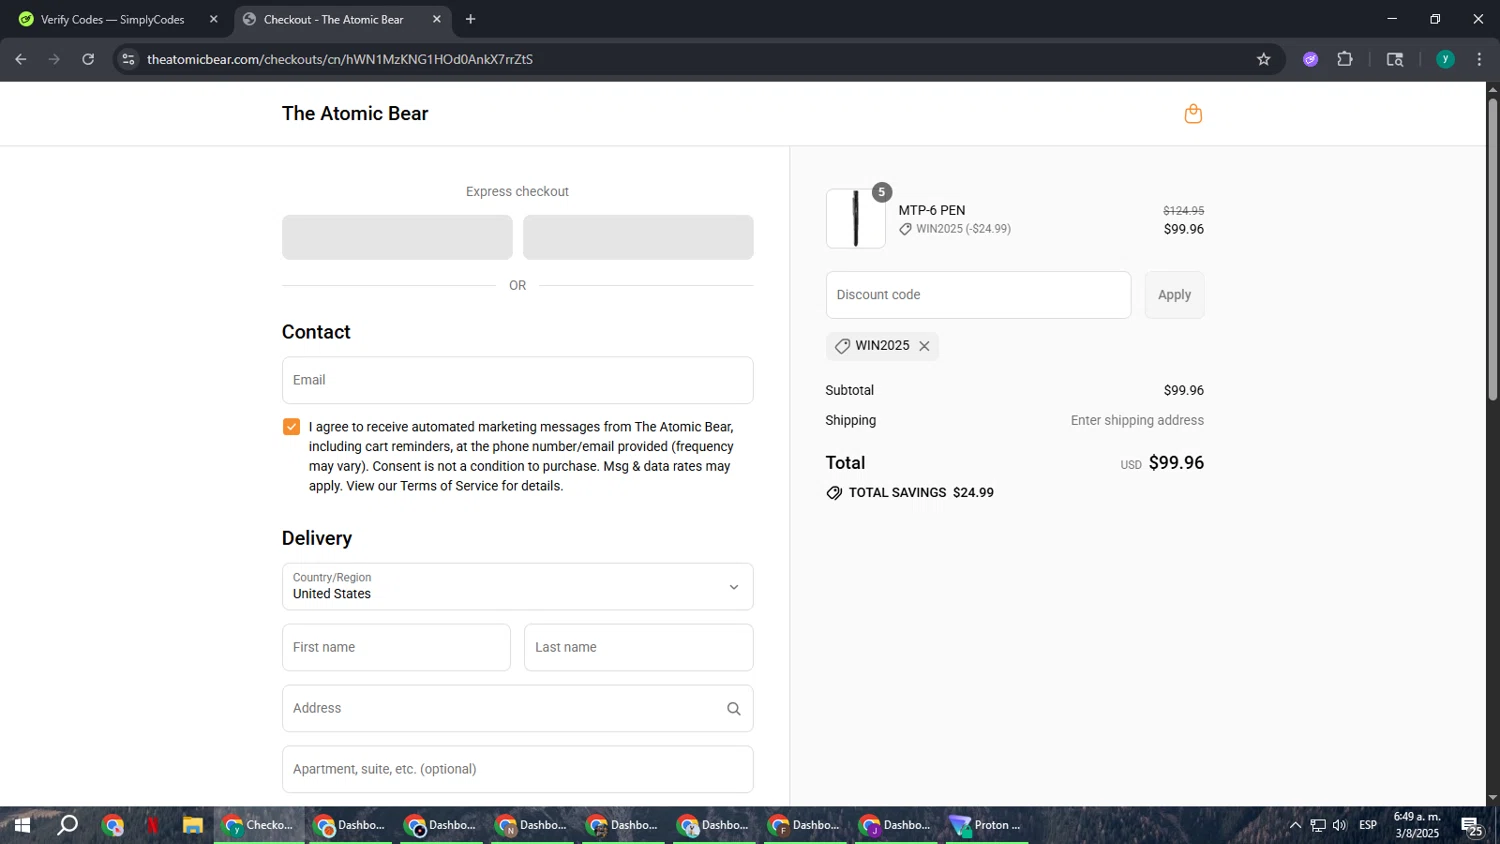Click the browser forward arrow

coord(54,59)
